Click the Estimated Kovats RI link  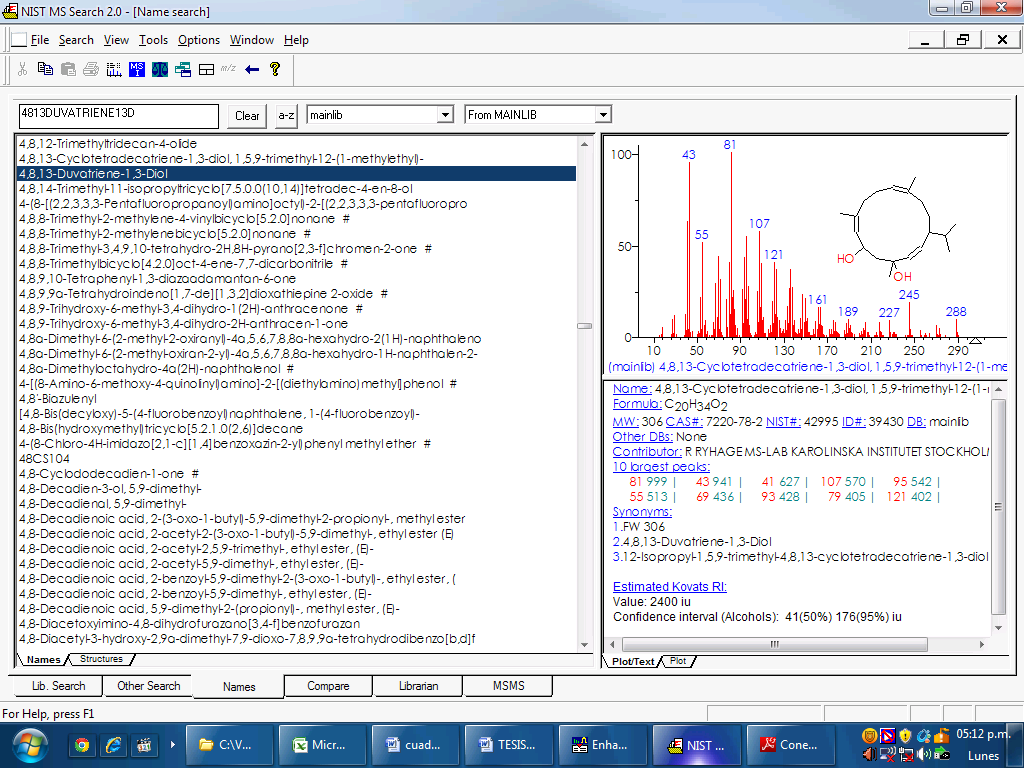[x=669, y=586]
